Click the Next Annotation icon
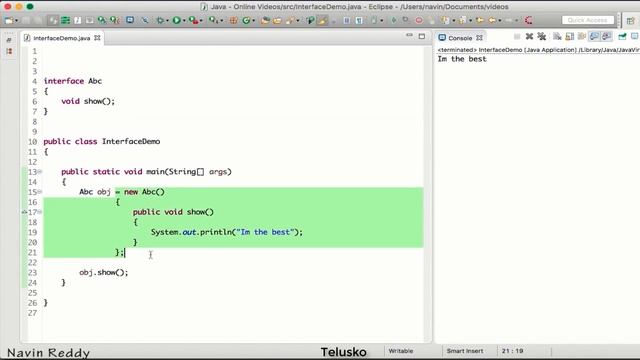The image size is (640, 360). [x=445, y=20]
